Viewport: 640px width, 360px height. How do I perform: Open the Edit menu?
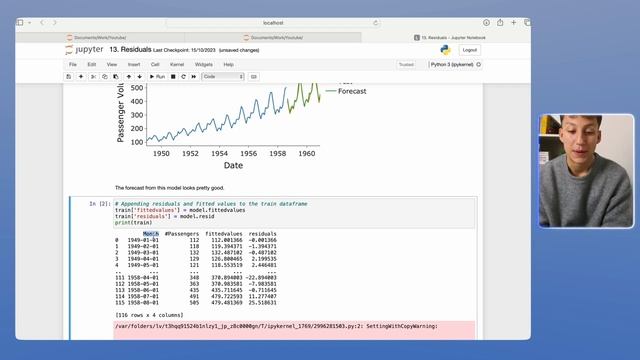tap(92, 64)
